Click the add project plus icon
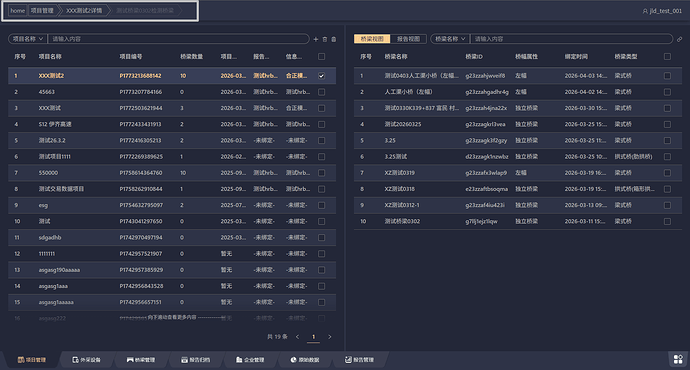690x370 pixels. [x=316, y=39]
